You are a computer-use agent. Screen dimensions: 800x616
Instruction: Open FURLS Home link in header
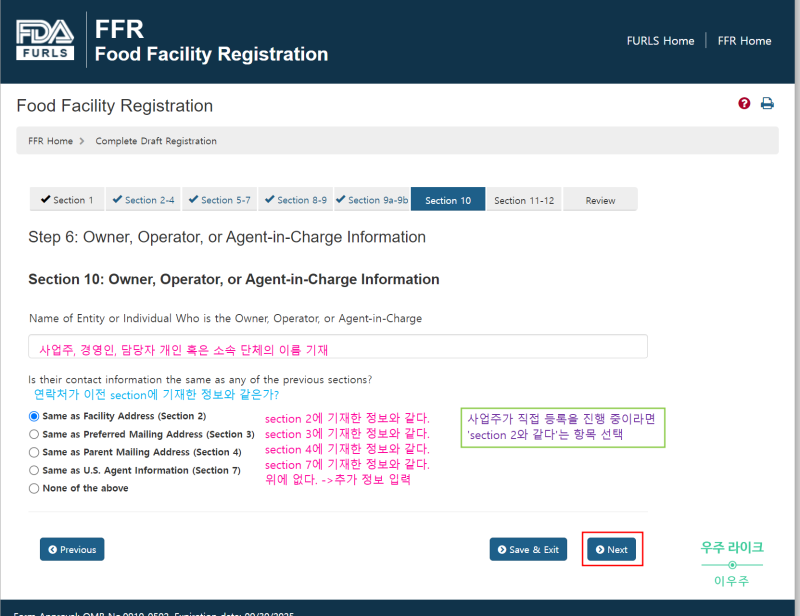click(x=660, y=41)
